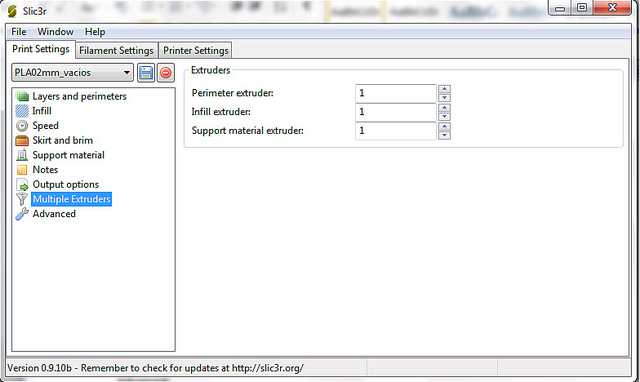Click the red delete preset icon
Image resolution: width=640 pixels, height=382 pixels.
166,73
